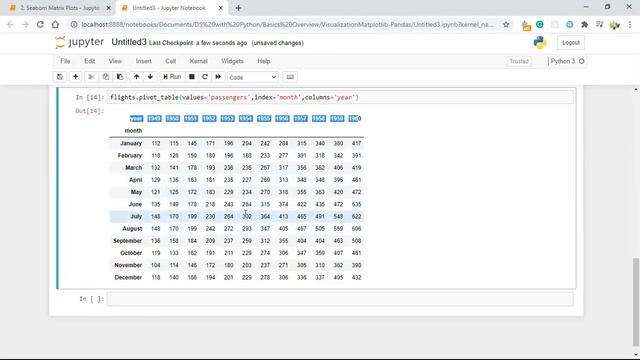640x360 pixels.
Task: Move selected cell up arrow
Action: coord(136,77)
